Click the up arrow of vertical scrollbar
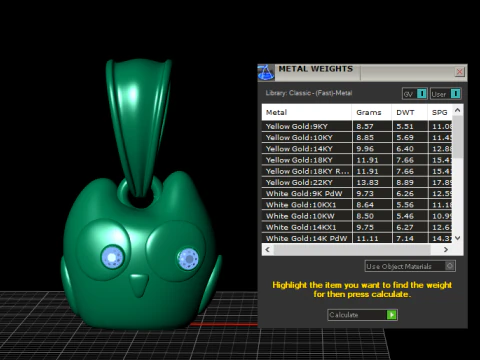This screenshot has width=480, height=360. (458, 110)
